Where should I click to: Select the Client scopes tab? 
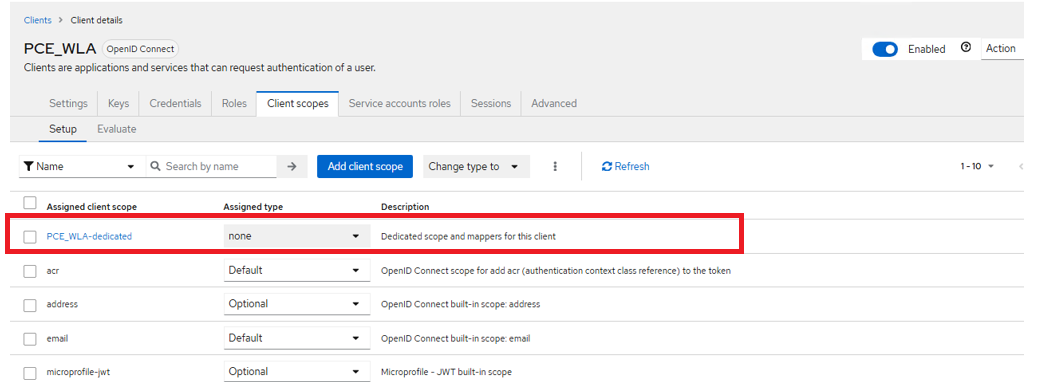(x=298, y=103)
